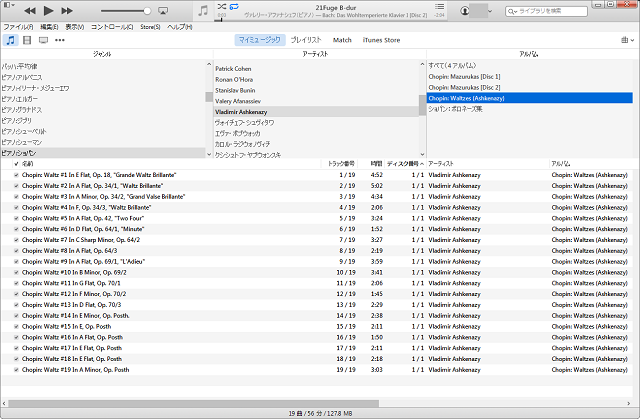The image size is (640, 419).
Task: Switch to the プレイリスト tab
Action: coord(306,40)
